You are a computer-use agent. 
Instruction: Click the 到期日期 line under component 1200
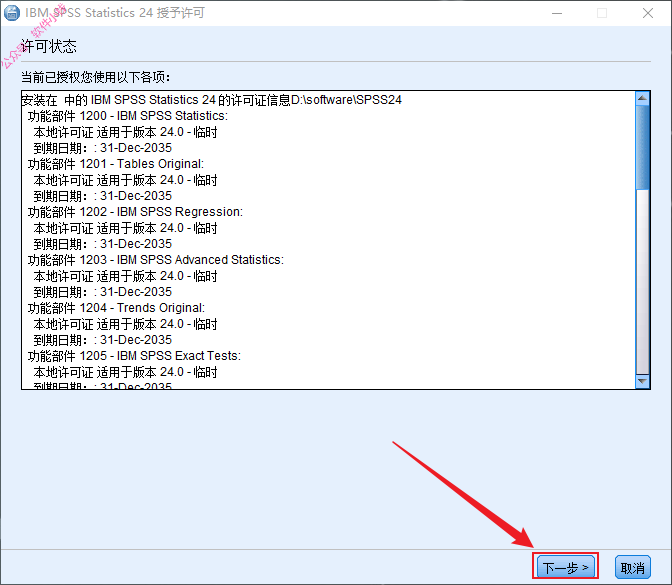102,148
